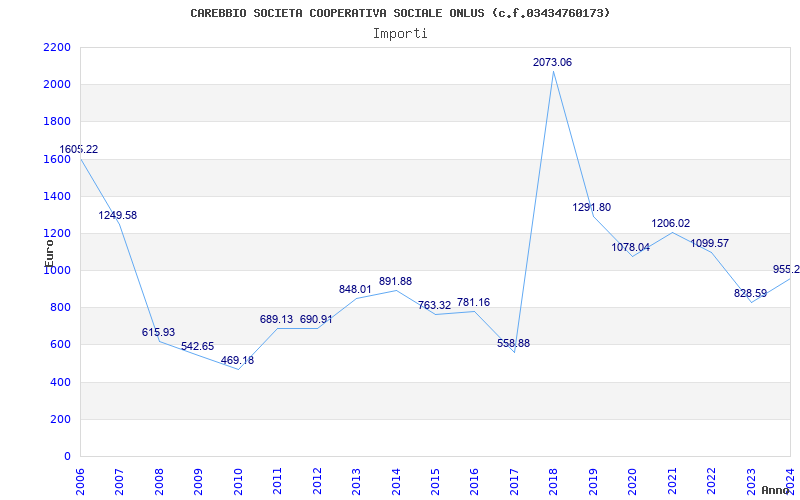Click the y-axis tick label 1800

57,122
